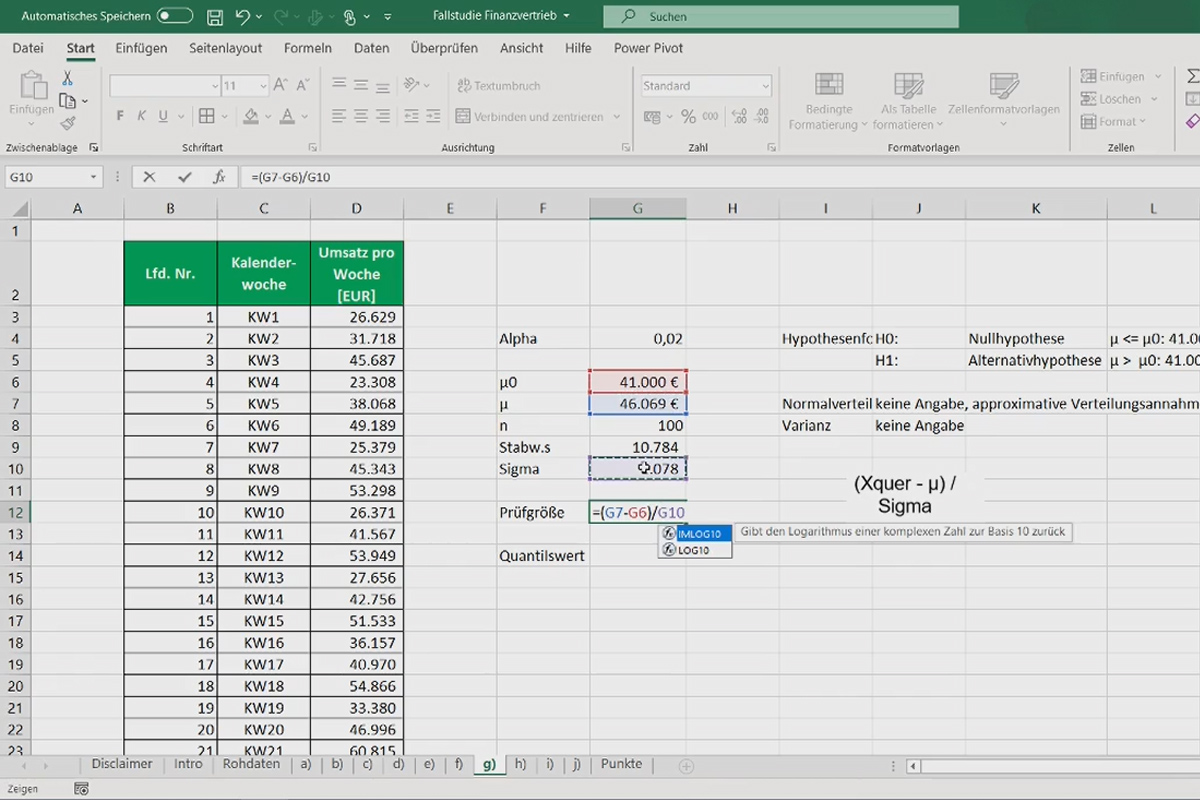Screen dimensions: 1200x800
Task: Add decimal place icon
Action: [x=741, y=116]
